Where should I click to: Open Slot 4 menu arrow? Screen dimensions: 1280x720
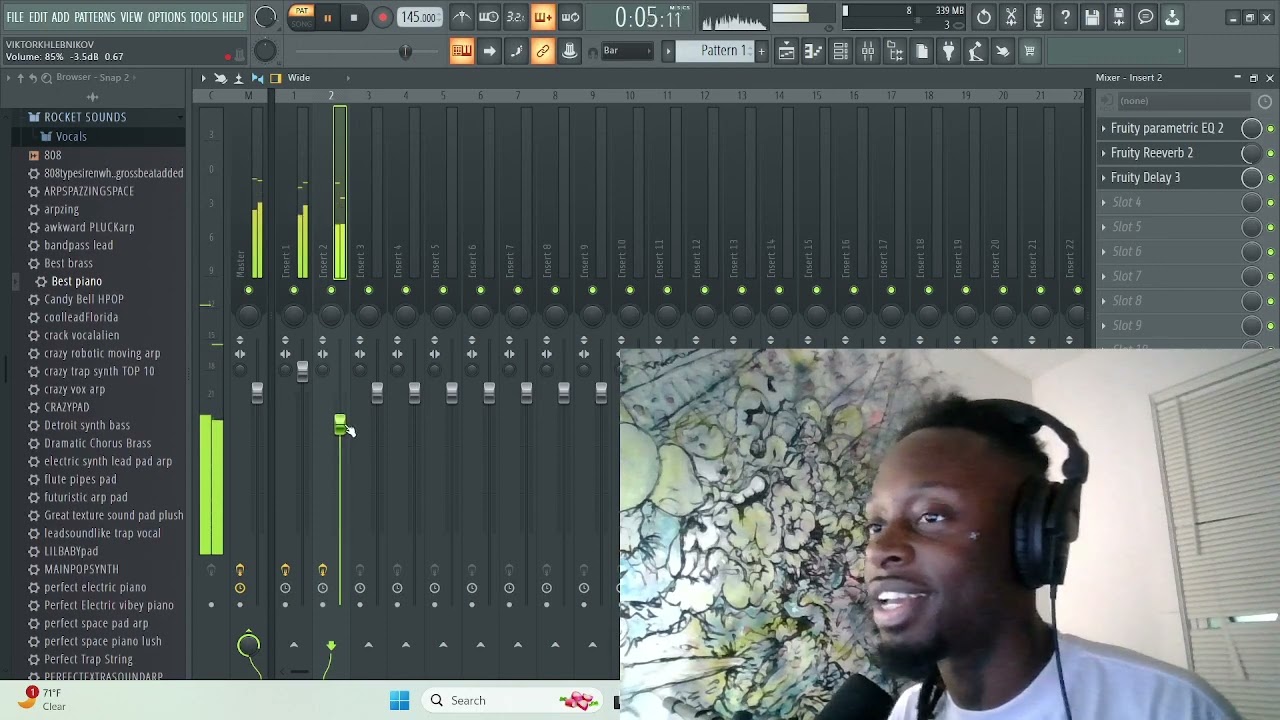[1104, 202]
